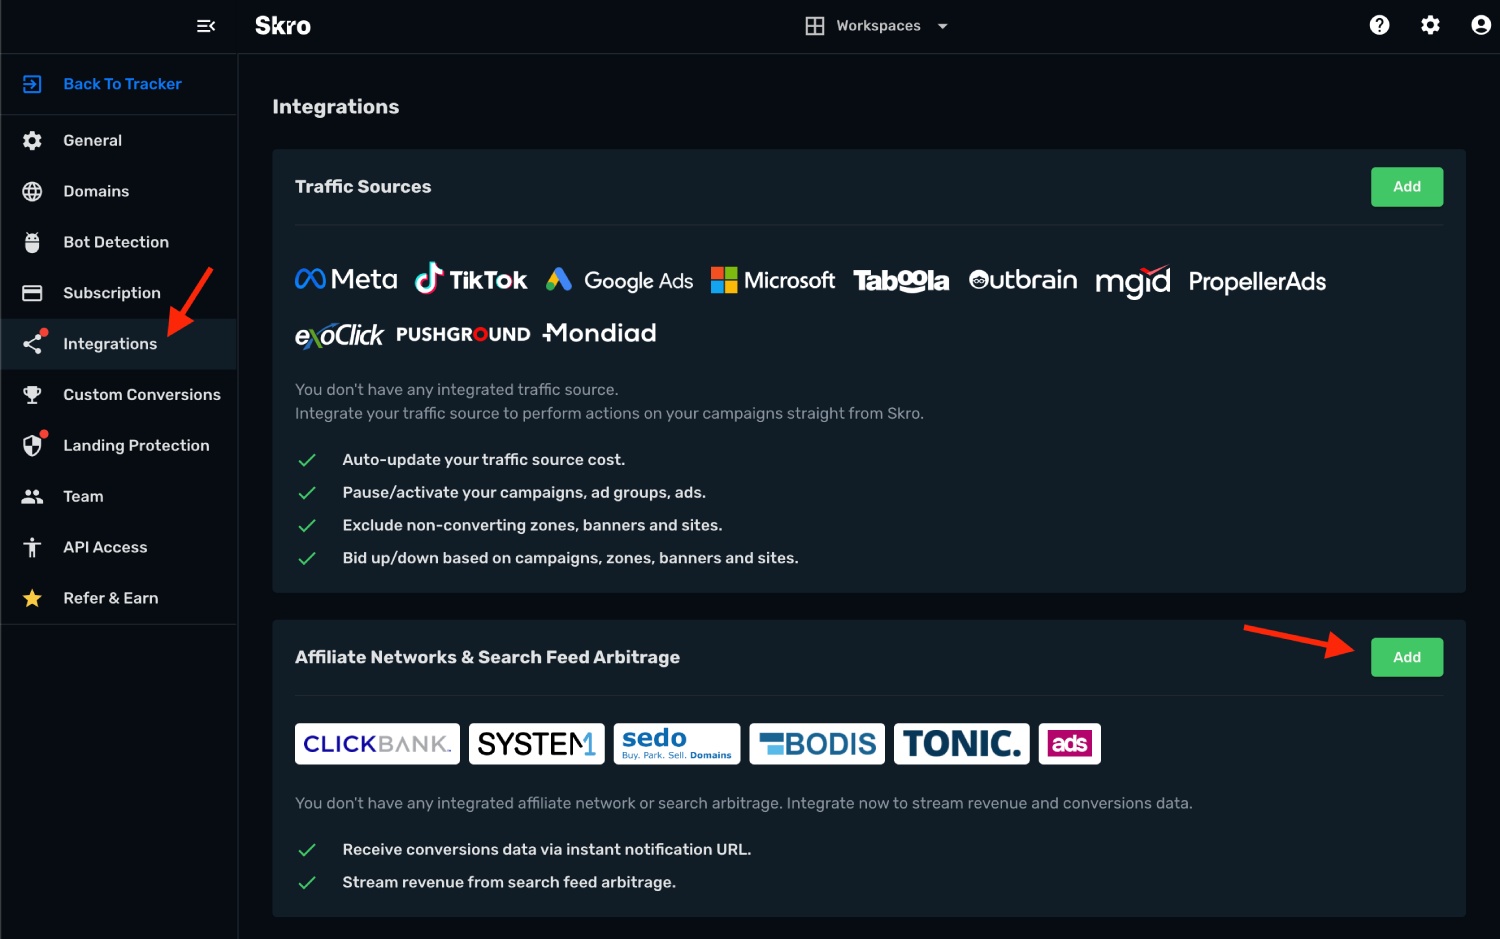Viewport: 1500px width, 939px height.
Task: Open Refer & Earn page
Action: [x=119, y=598]
